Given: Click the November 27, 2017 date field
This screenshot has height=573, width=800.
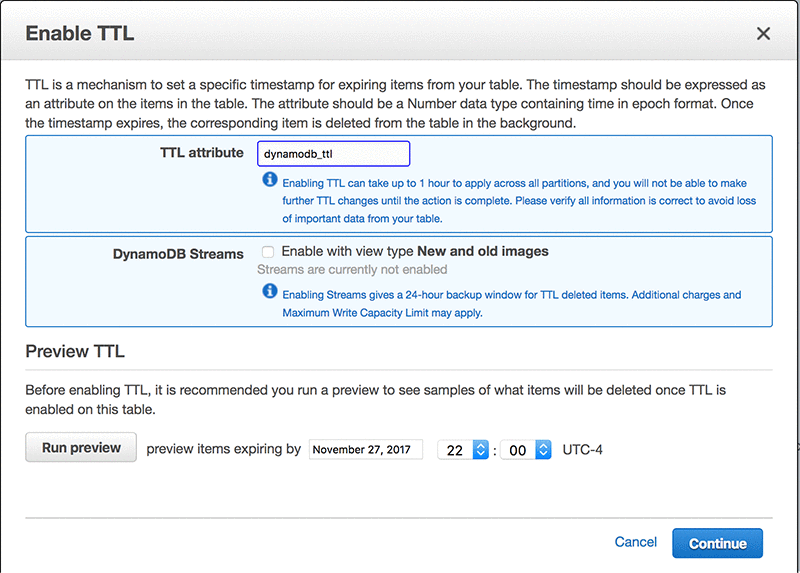Looking at the screenshot, I should [x=366, y=450].
